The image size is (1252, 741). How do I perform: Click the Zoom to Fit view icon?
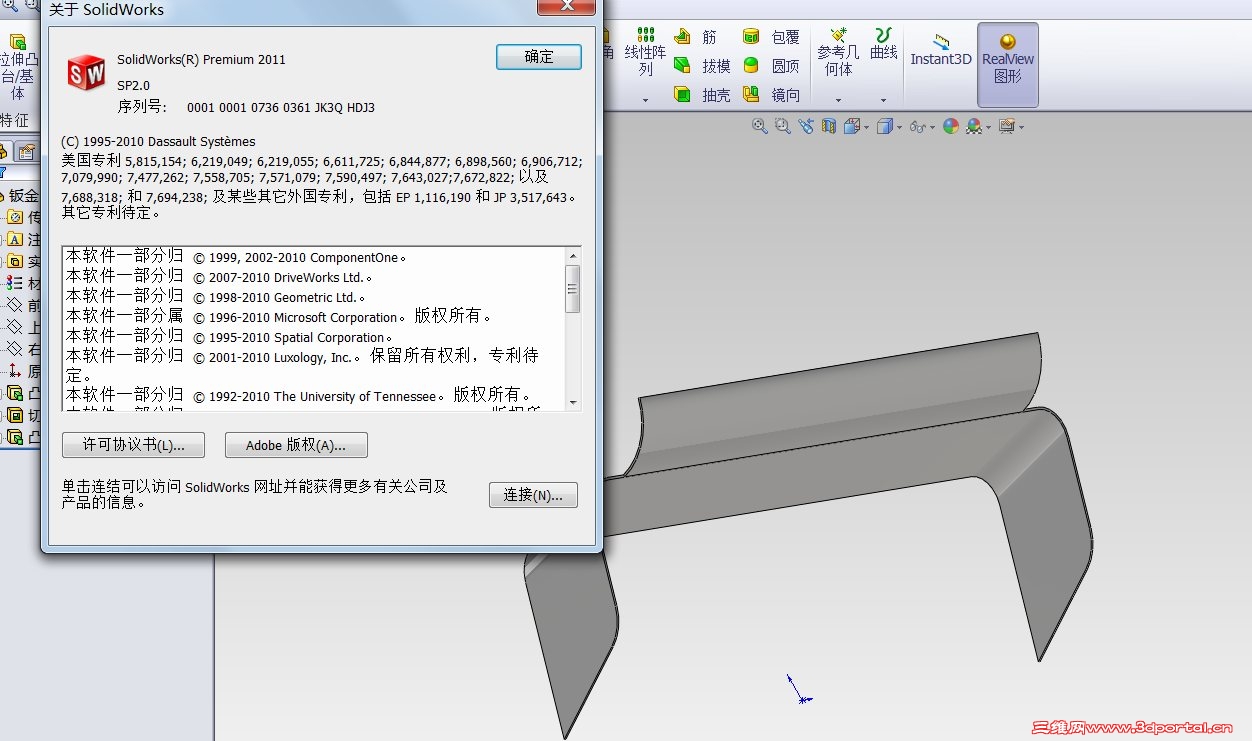(x=760, y=126)
